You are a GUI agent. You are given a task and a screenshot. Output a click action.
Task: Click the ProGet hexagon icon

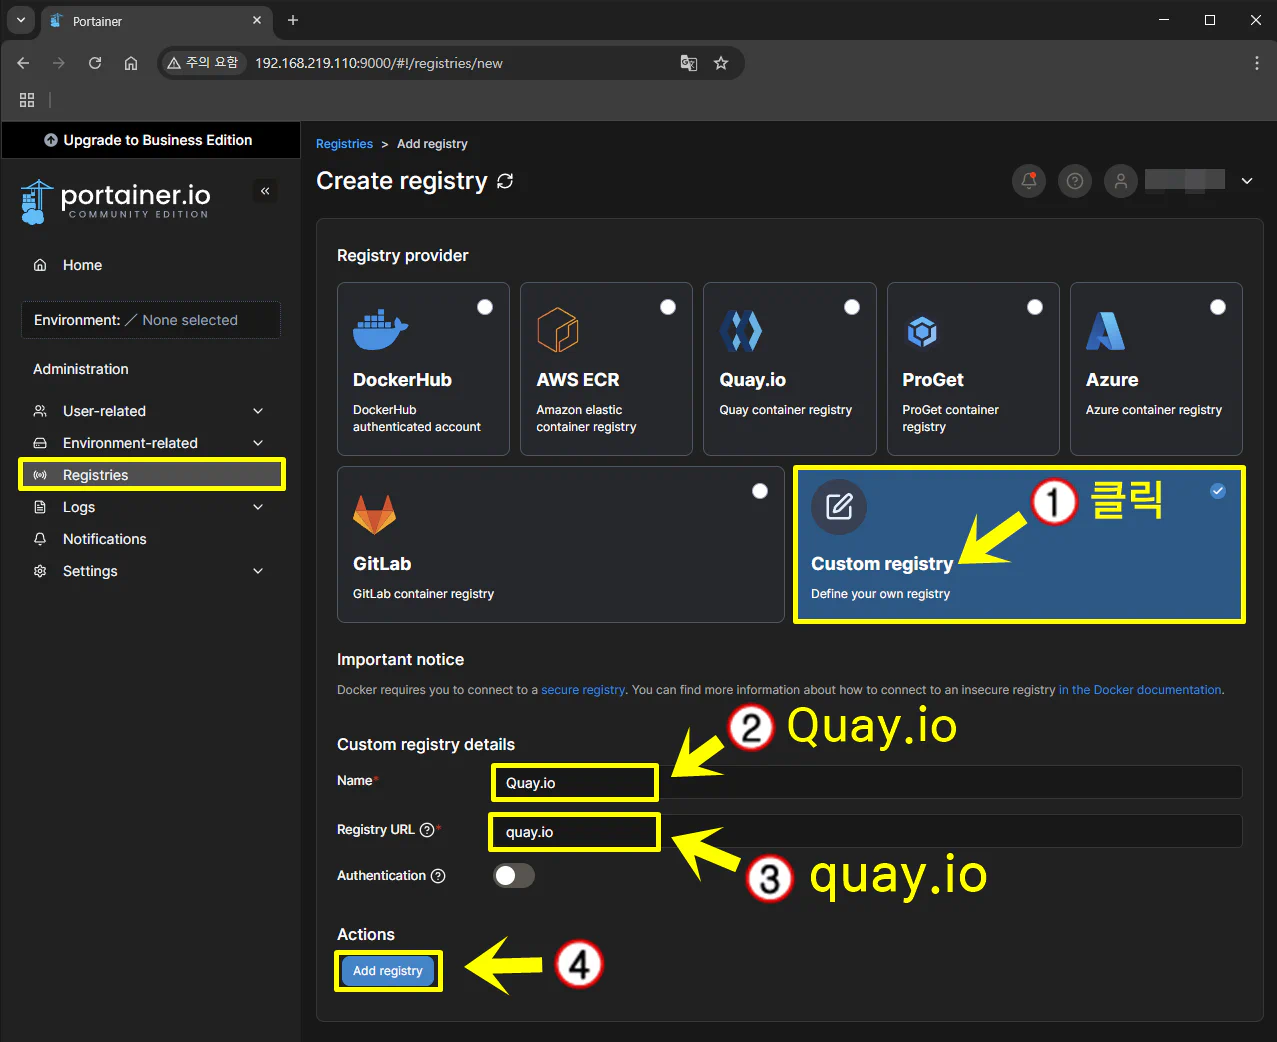click(x=922, y=331)
